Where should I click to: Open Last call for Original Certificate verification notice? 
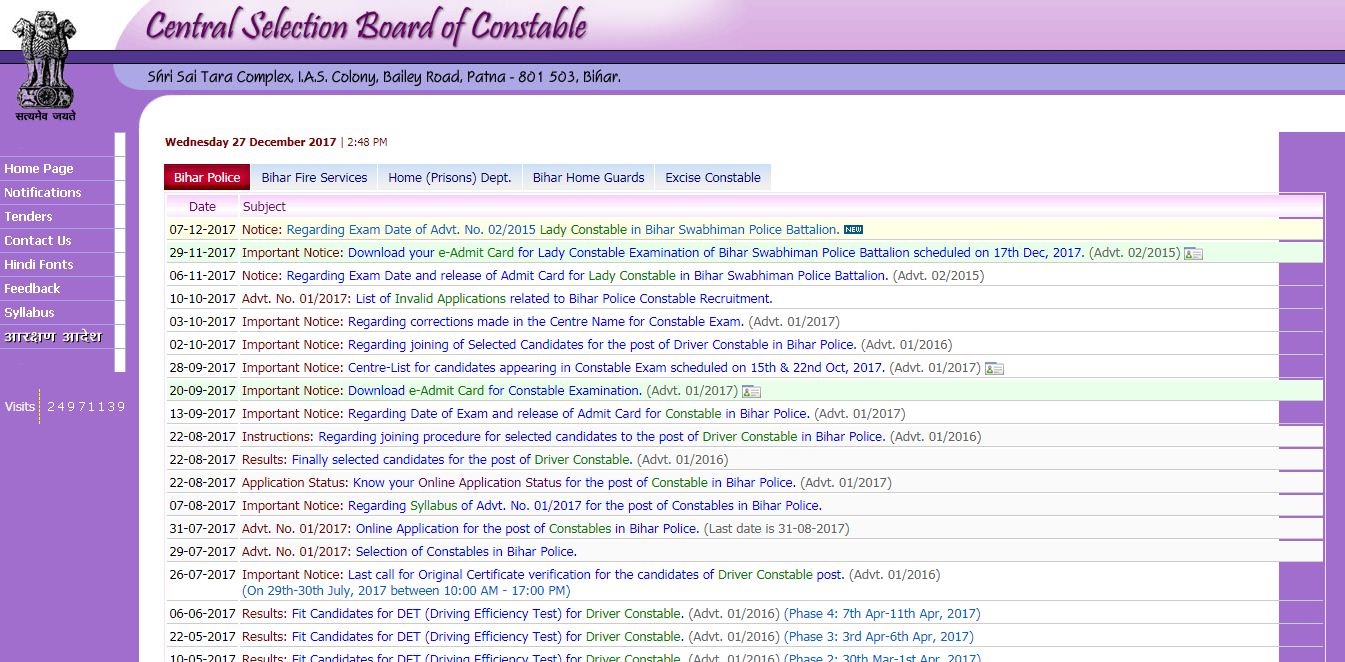click(597, 575)
